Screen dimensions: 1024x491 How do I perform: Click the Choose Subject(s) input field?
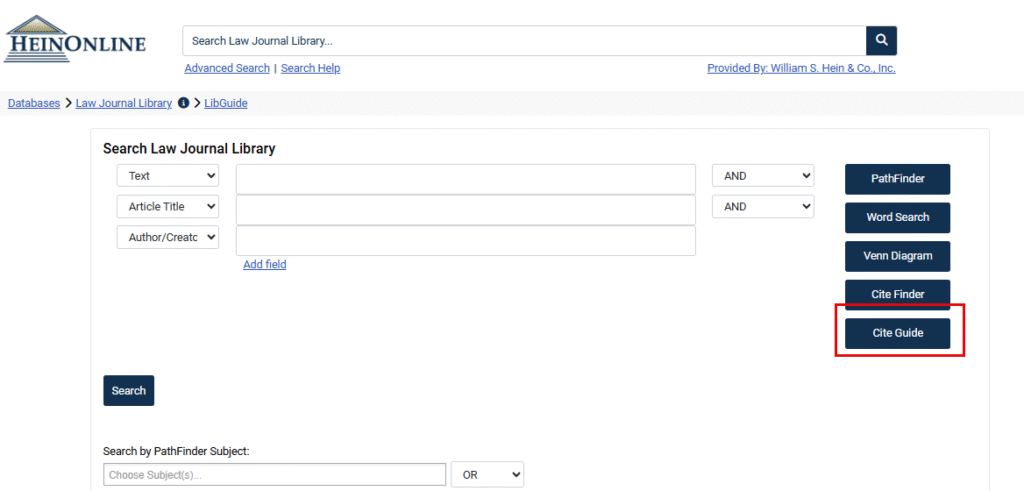(x=274, y=474)
